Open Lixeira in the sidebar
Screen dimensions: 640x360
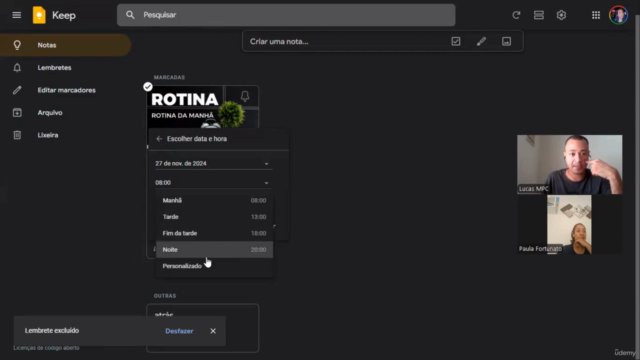tap(65, 135)
